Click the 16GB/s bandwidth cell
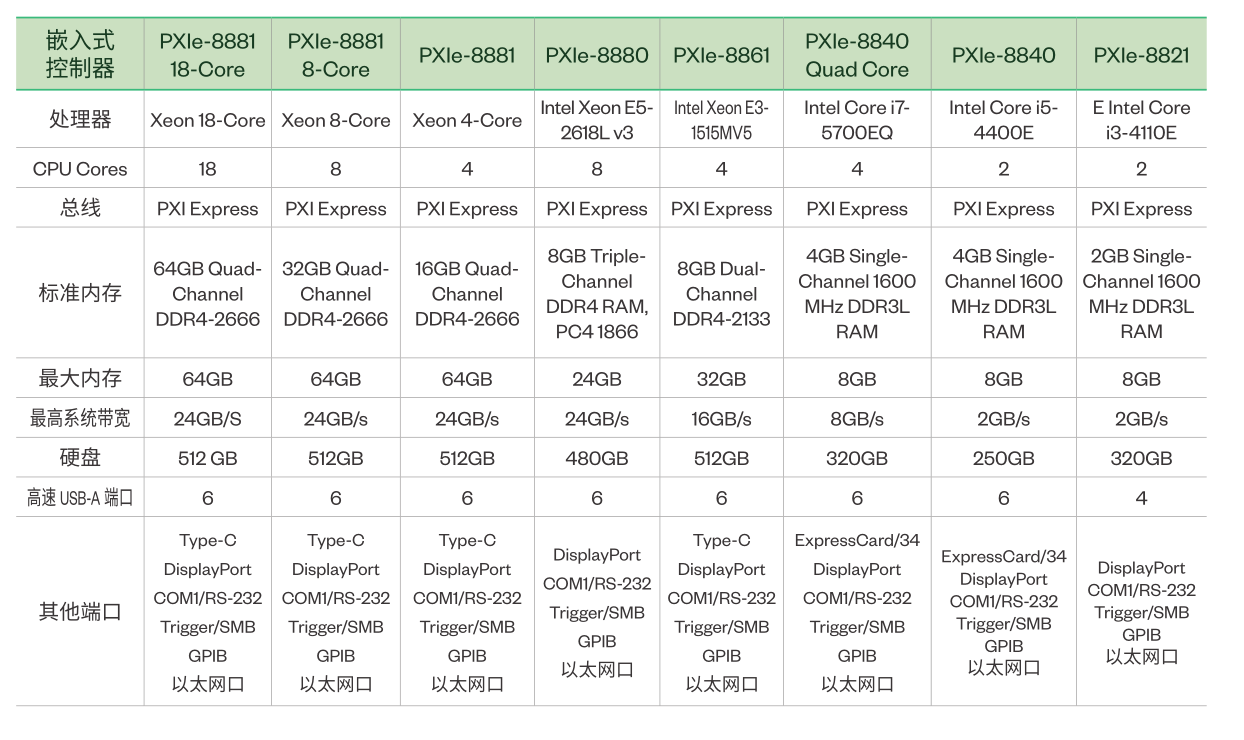The height and width of the screenshot is (740, 1244). pos(722,419)
